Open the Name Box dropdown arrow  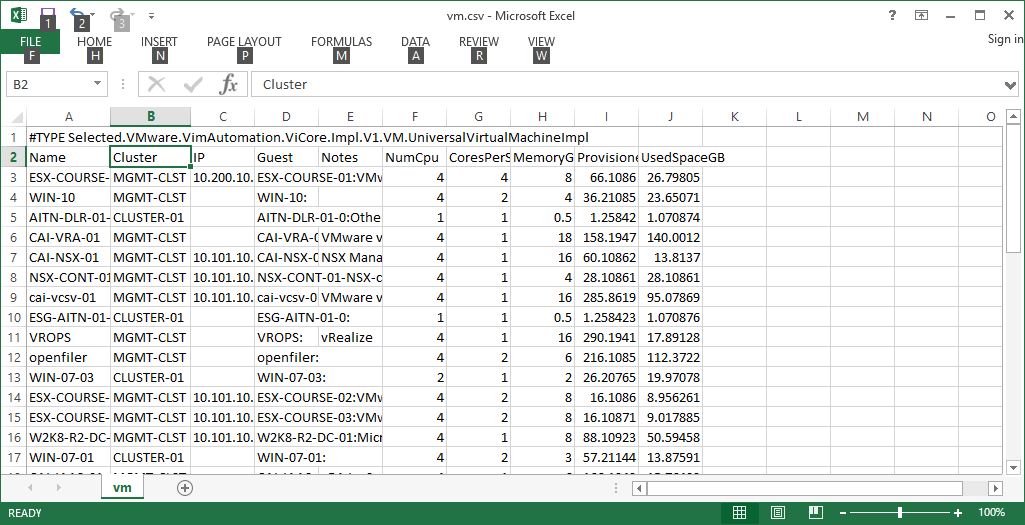[98, 85]
